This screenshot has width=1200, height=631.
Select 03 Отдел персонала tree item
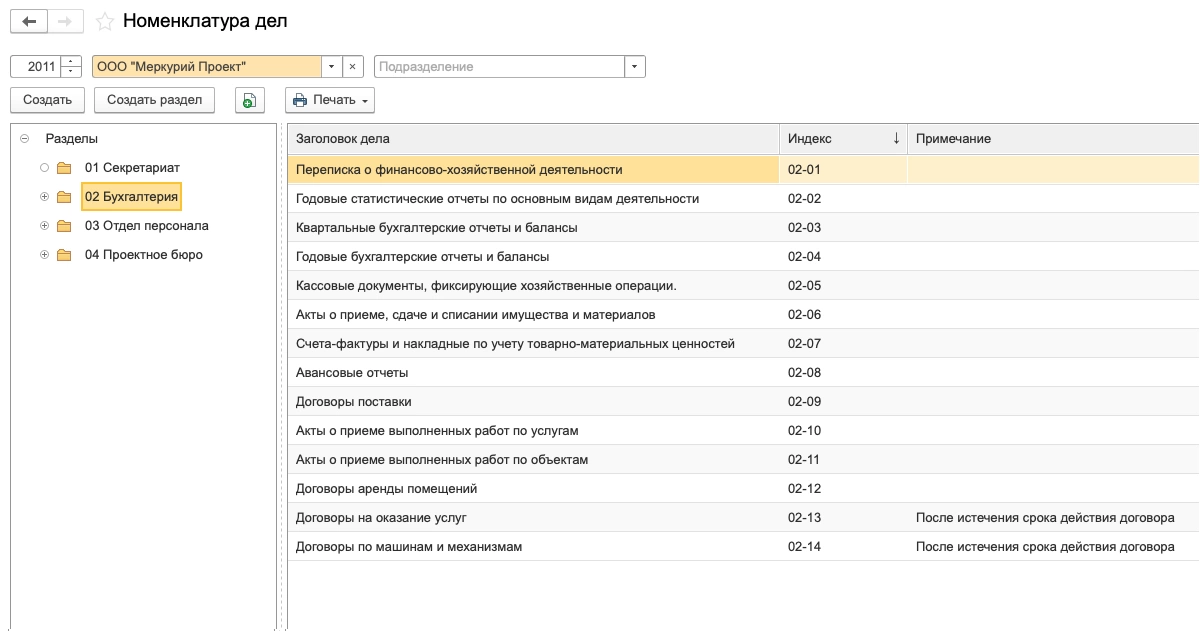pyautogui.click(x=146, y=226)
